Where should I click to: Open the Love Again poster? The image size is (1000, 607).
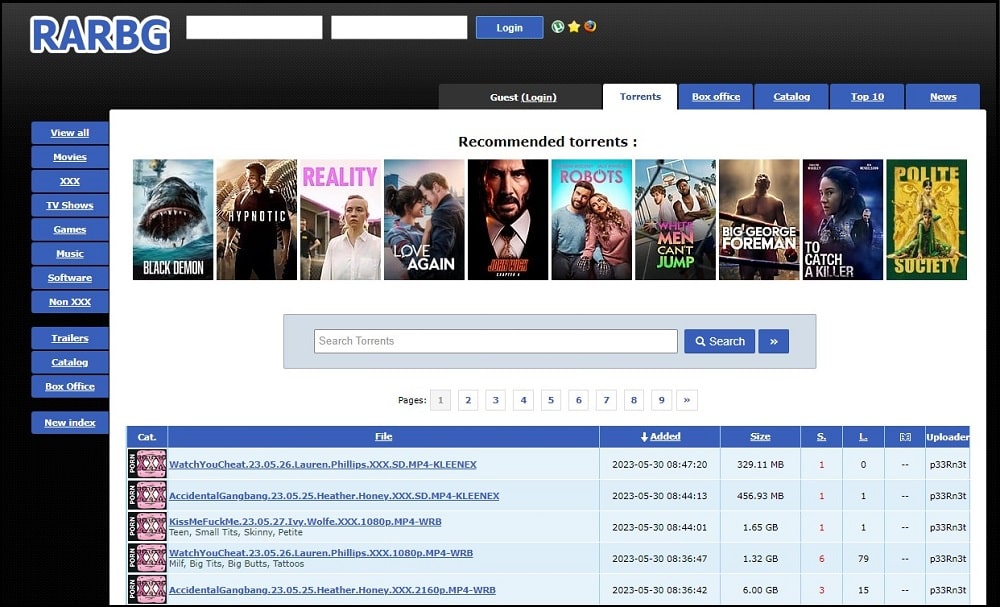(424, 219)
